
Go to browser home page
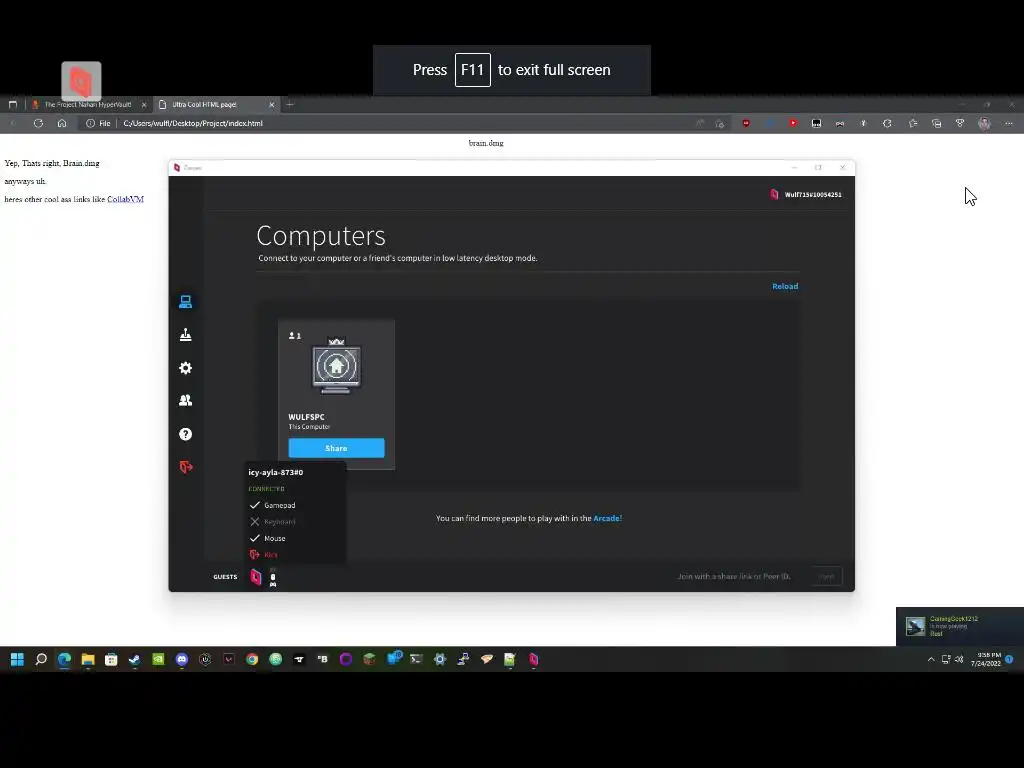click(62, 123)
